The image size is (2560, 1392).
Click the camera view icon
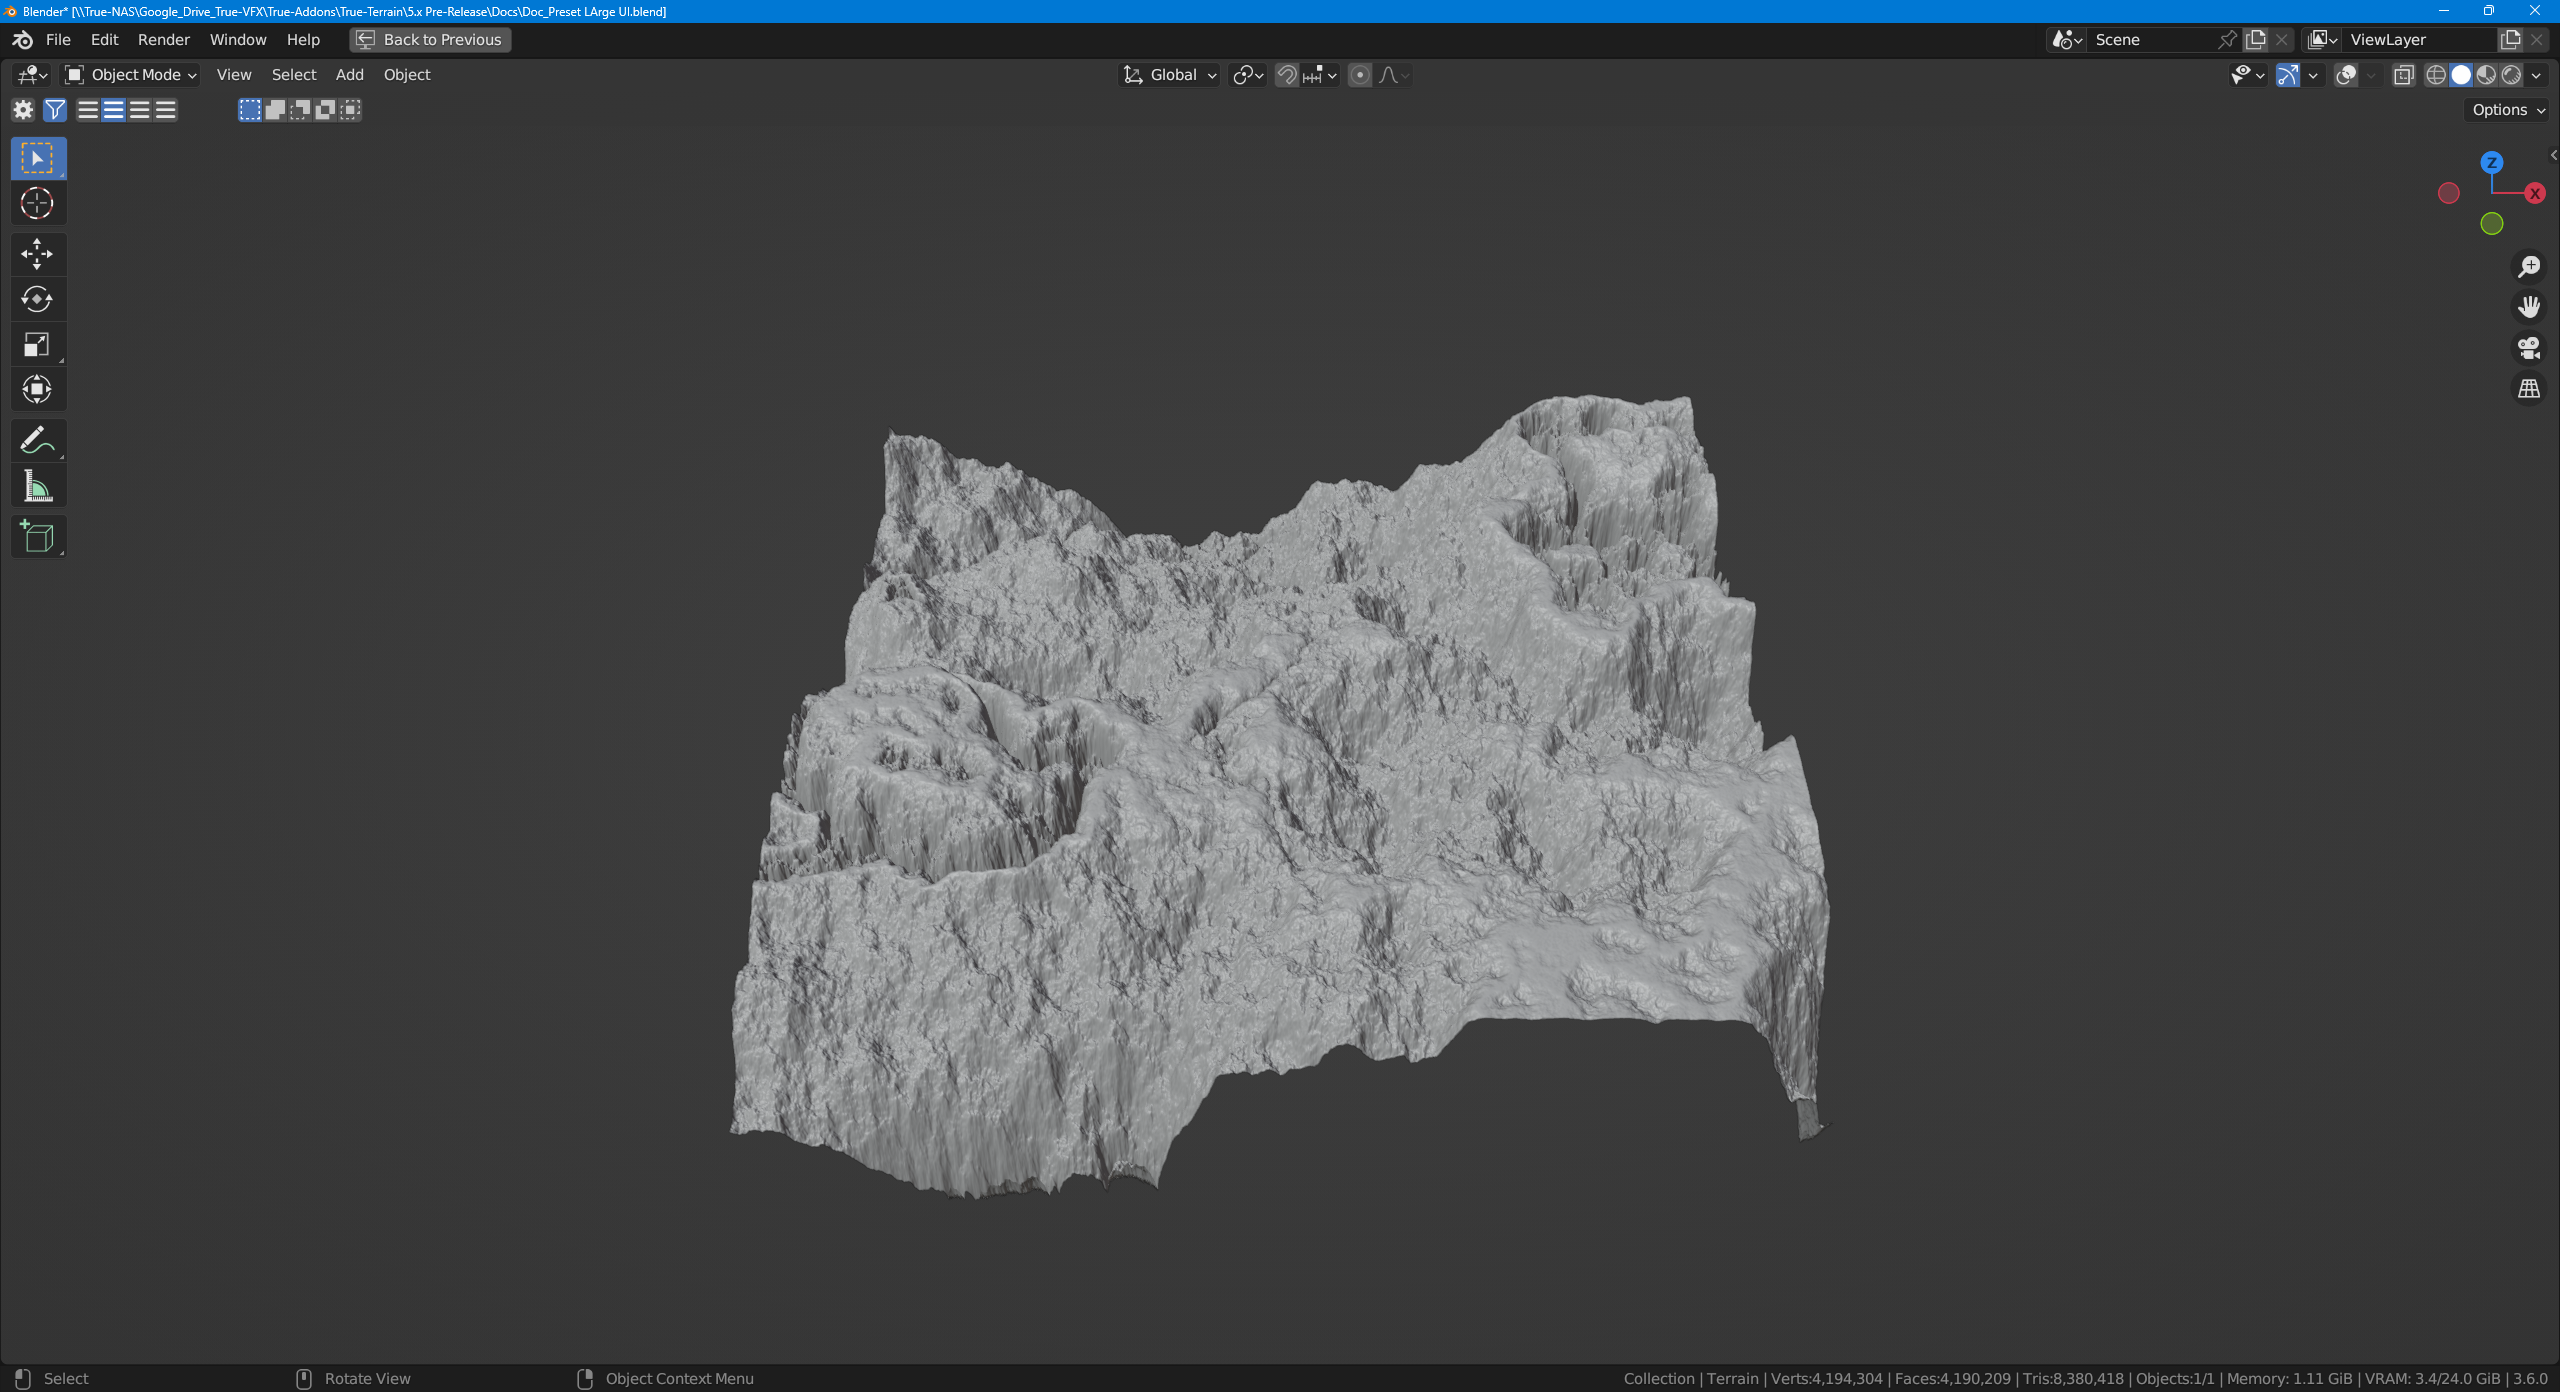pos(2529,348)
